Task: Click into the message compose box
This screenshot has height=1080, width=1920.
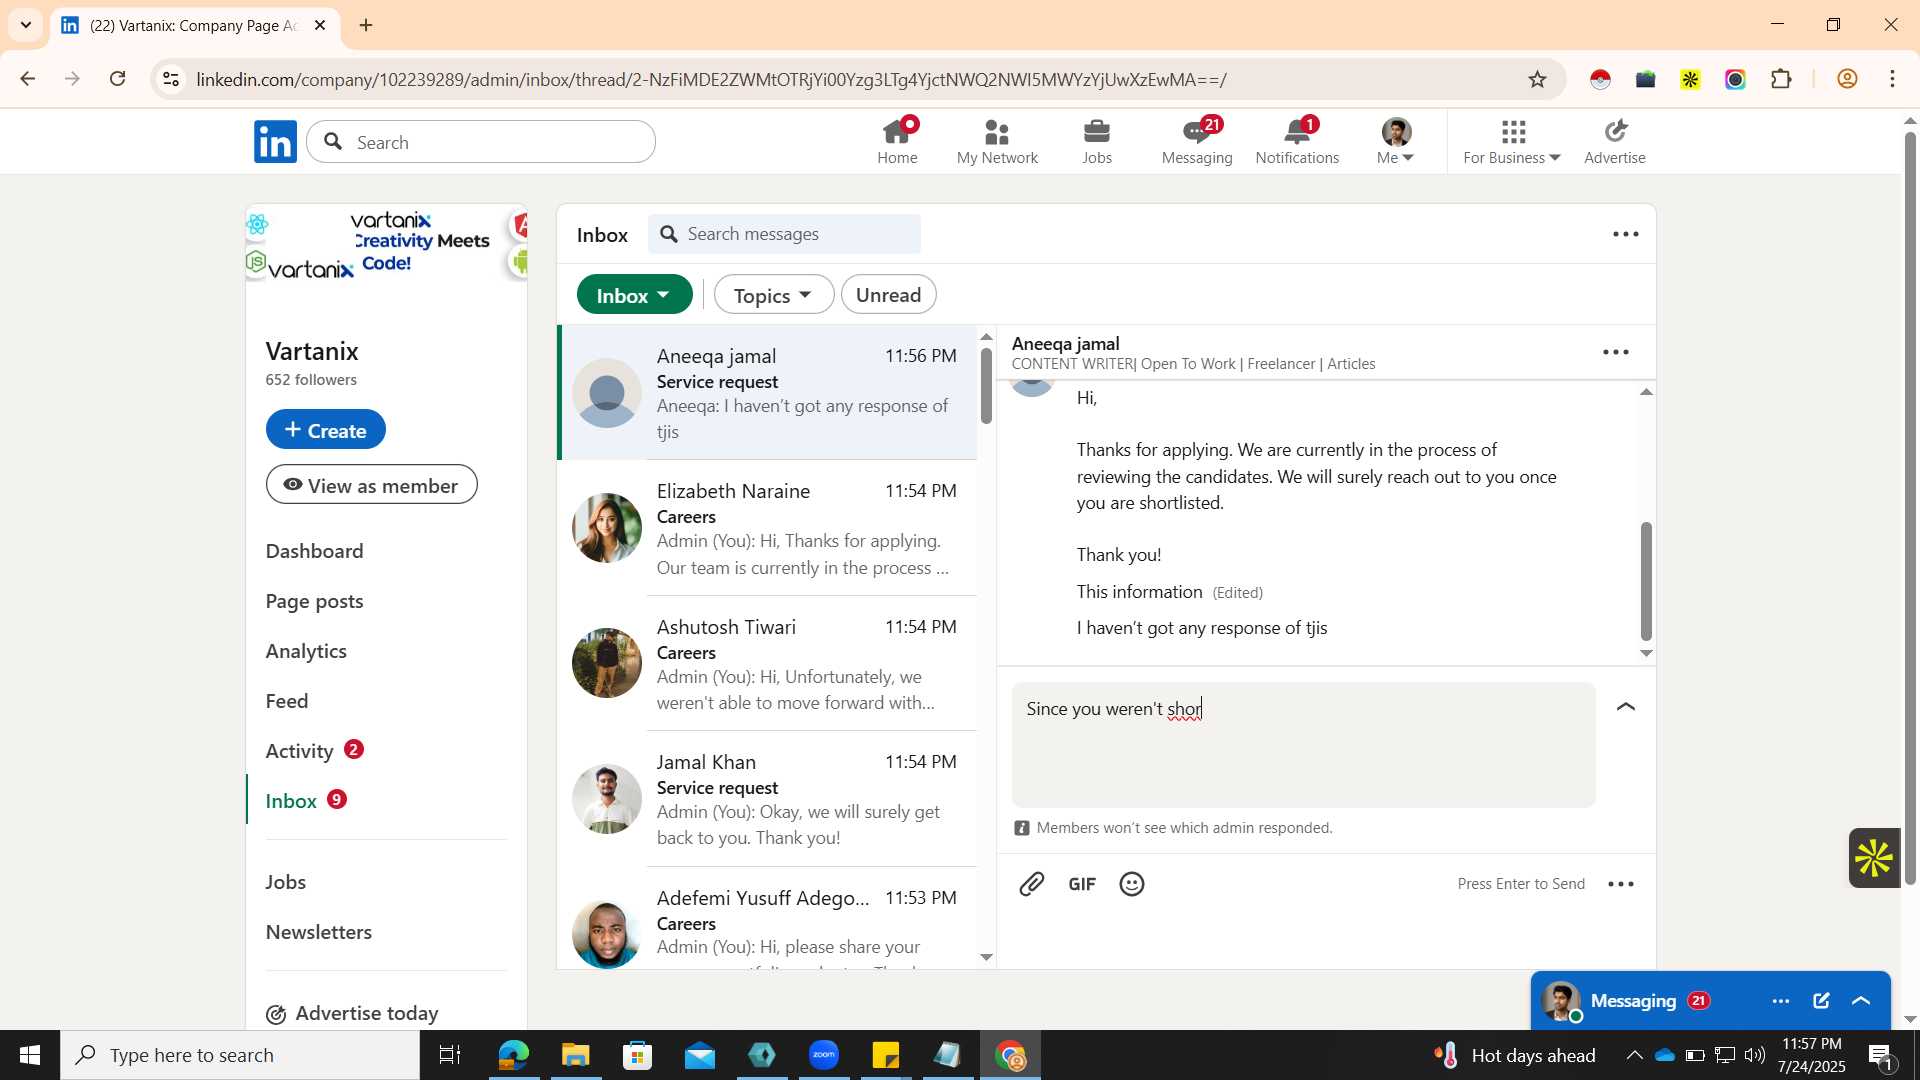Action: tap(1303, 745)
